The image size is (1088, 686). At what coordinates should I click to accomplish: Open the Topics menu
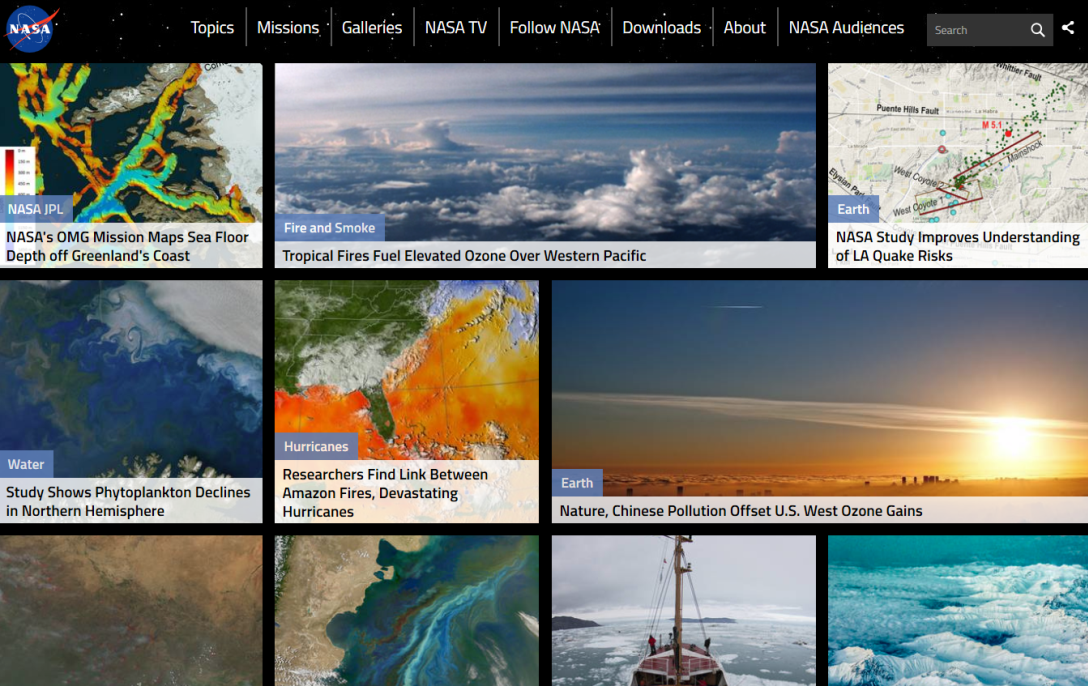pyautogui.click(x=212, y=28)
